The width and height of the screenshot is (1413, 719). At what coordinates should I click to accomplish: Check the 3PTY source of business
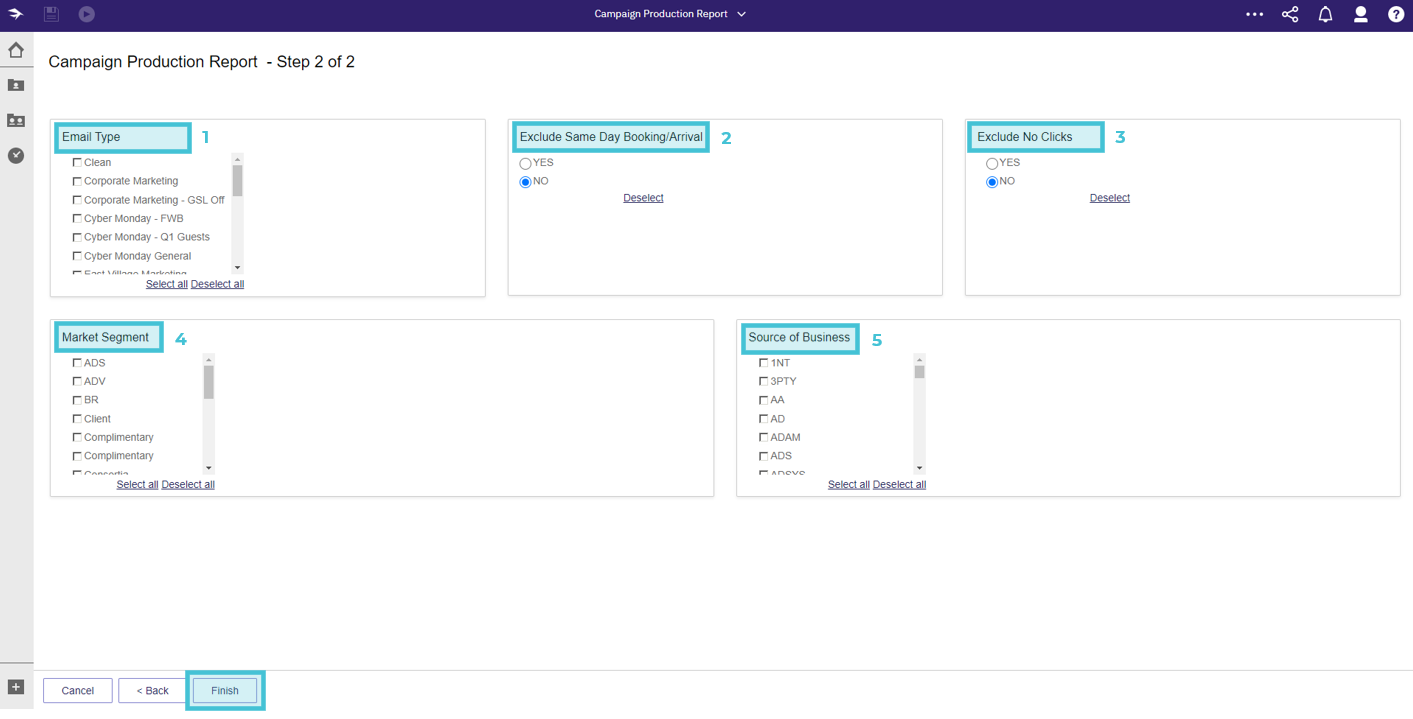[x=763, y=381]
